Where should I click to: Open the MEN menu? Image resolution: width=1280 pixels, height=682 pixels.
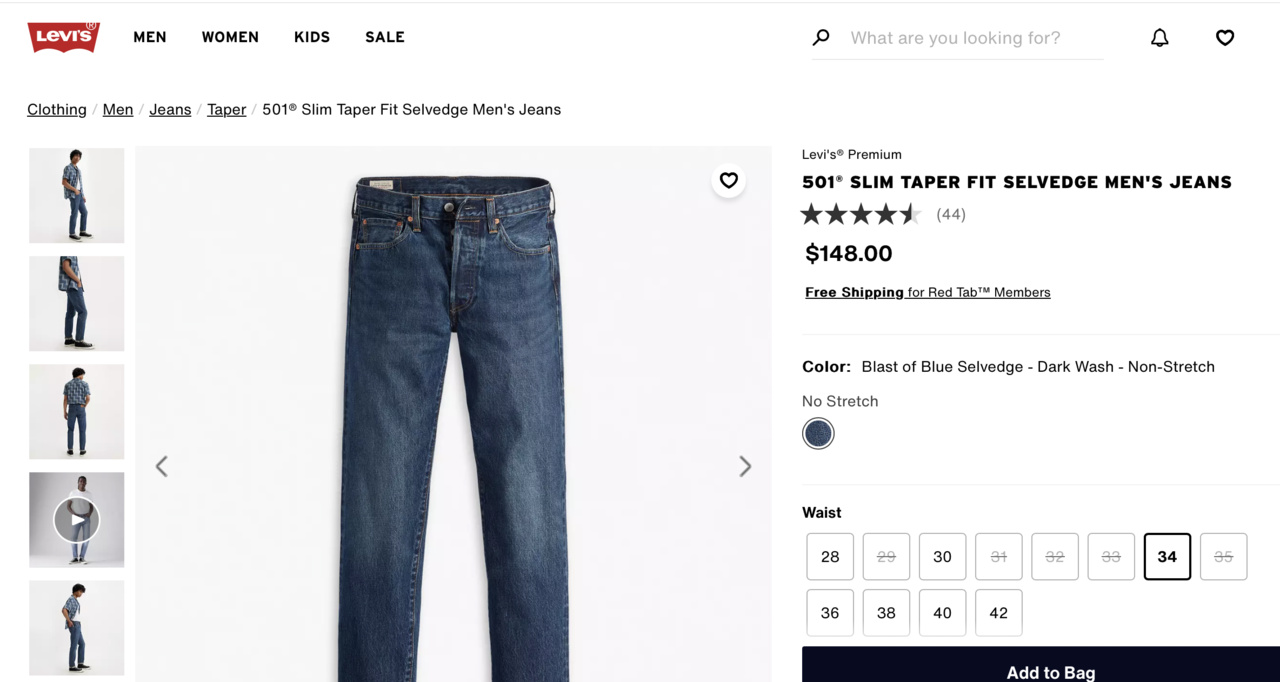(x=150, y=37)
